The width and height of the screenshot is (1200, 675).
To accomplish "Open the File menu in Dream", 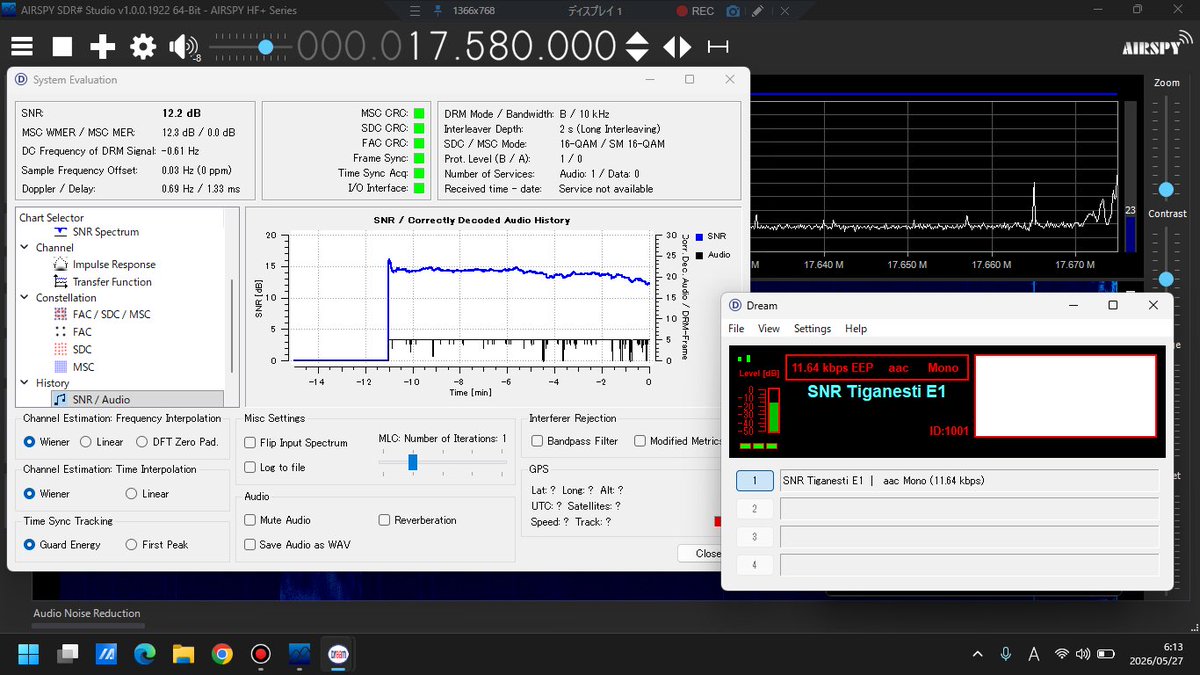I will [x=736, y=329].
